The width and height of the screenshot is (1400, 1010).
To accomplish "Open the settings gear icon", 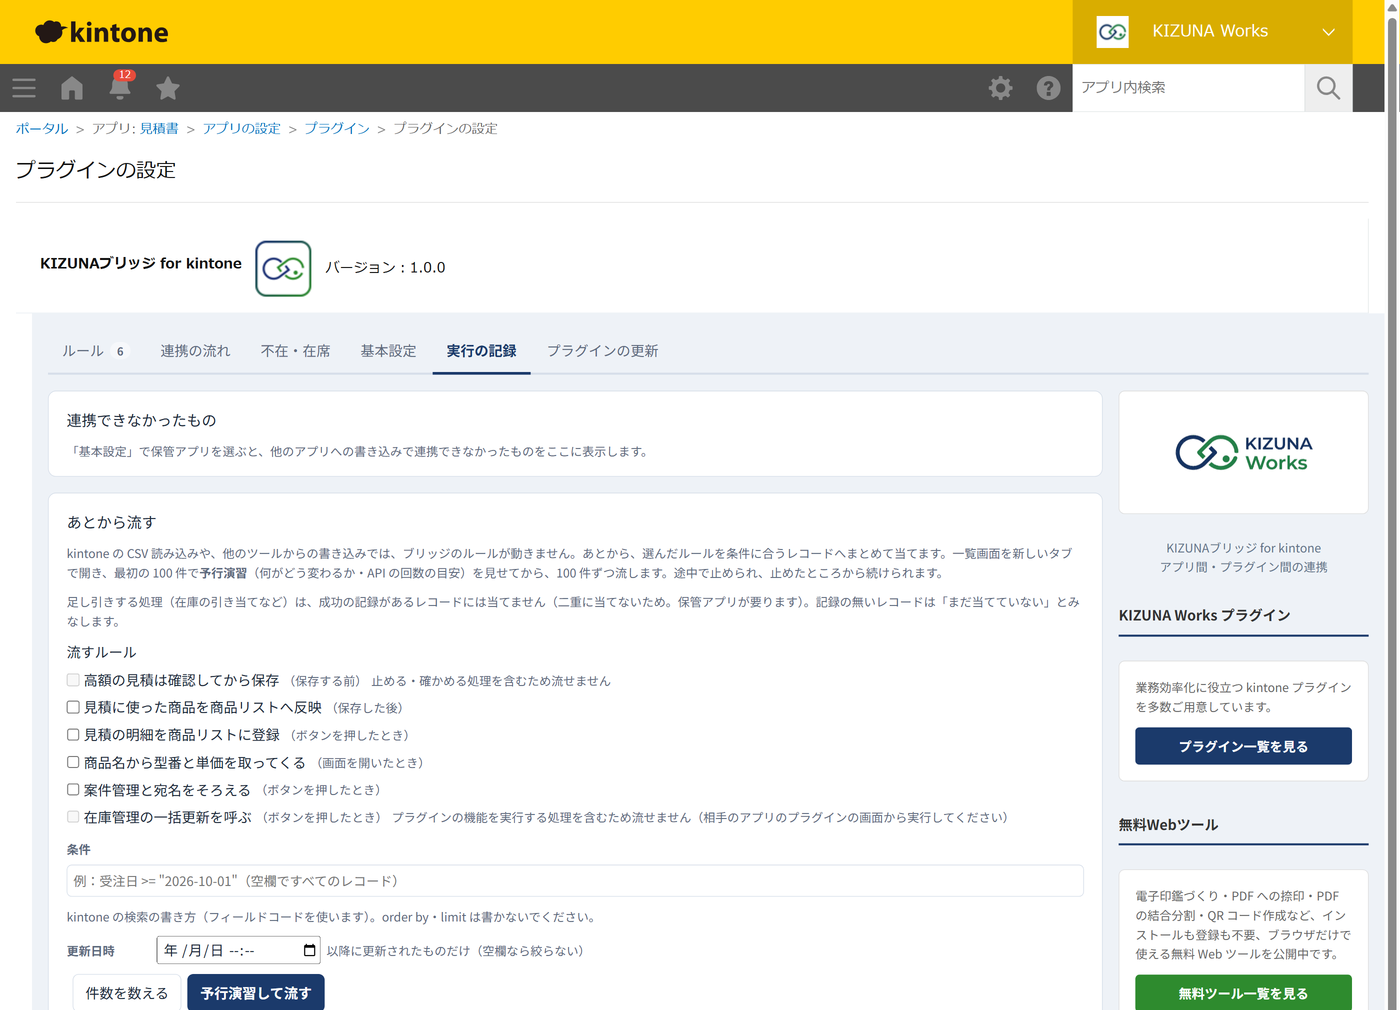I will tap(1000, 88).
